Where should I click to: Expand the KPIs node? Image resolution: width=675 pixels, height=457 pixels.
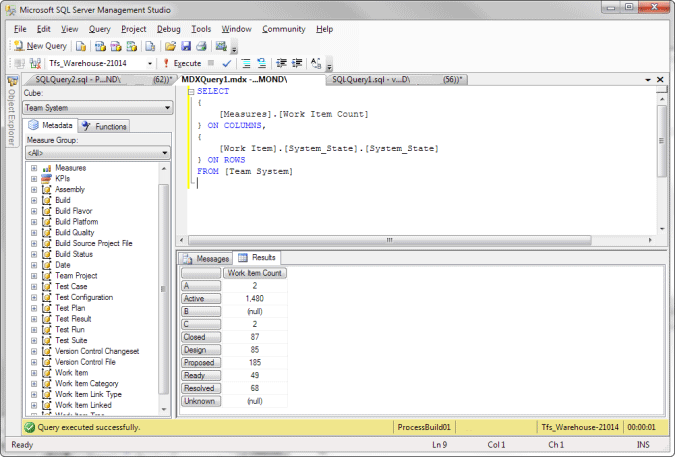[x=34, y=179]
